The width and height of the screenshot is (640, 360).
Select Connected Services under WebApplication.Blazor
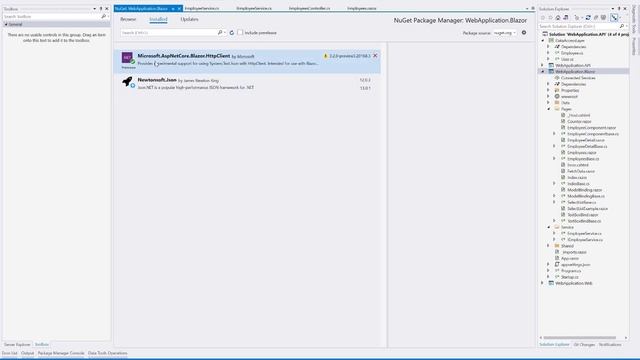578,78
